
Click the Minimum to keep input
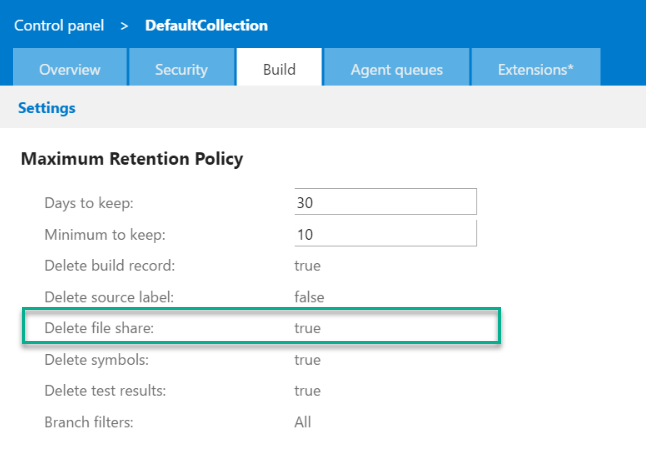[x=385, y=234]
